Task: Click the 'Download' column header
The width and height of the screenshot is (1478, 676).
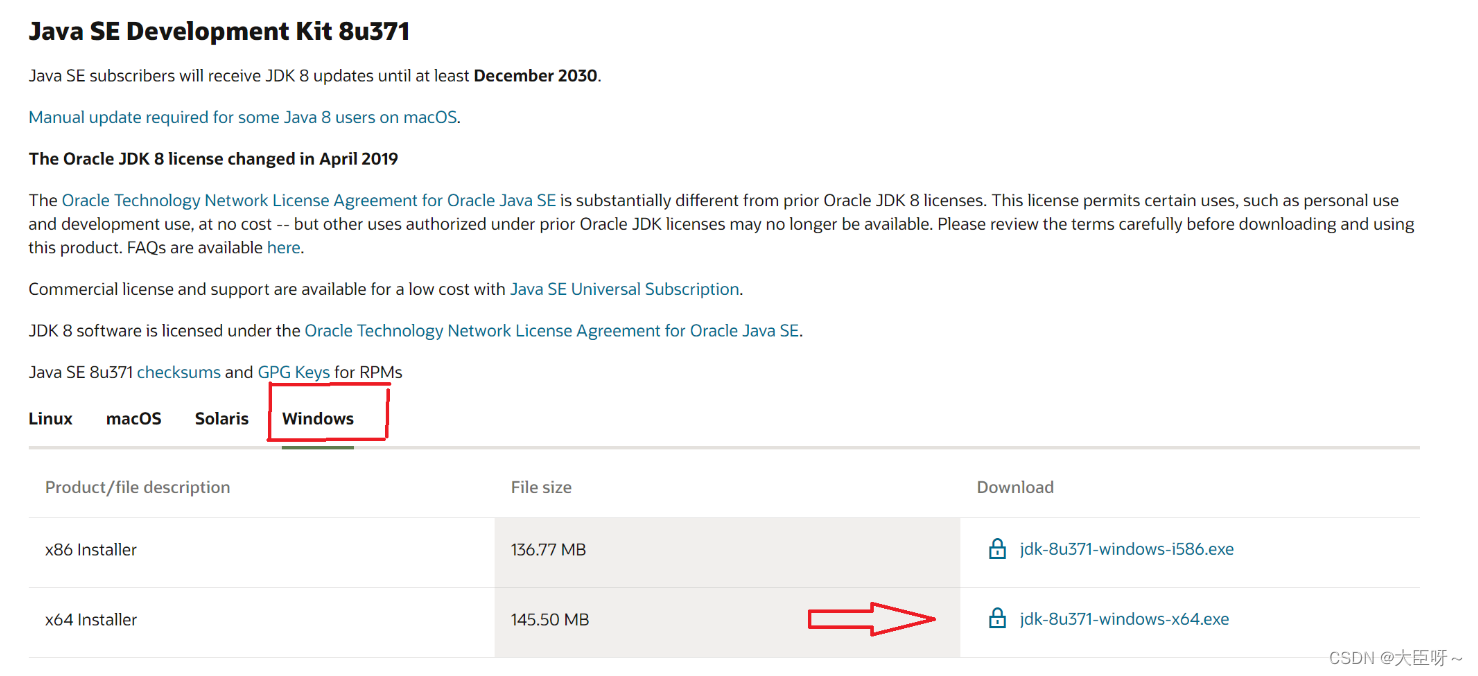Action: [1015, 487]
